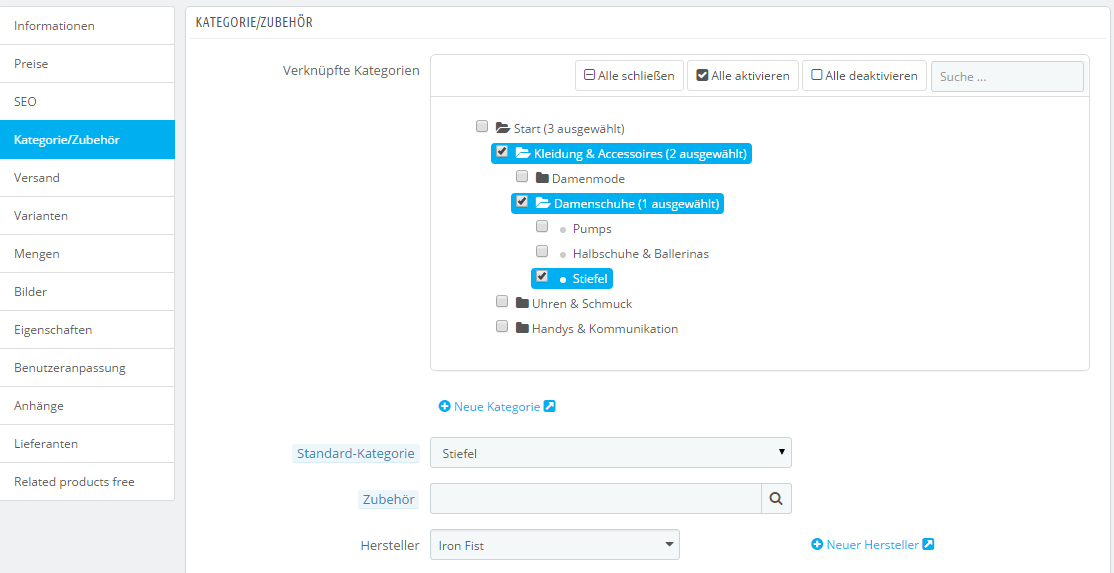Click the Handys & Kommunikation folder icon

(x=522, y=328)
